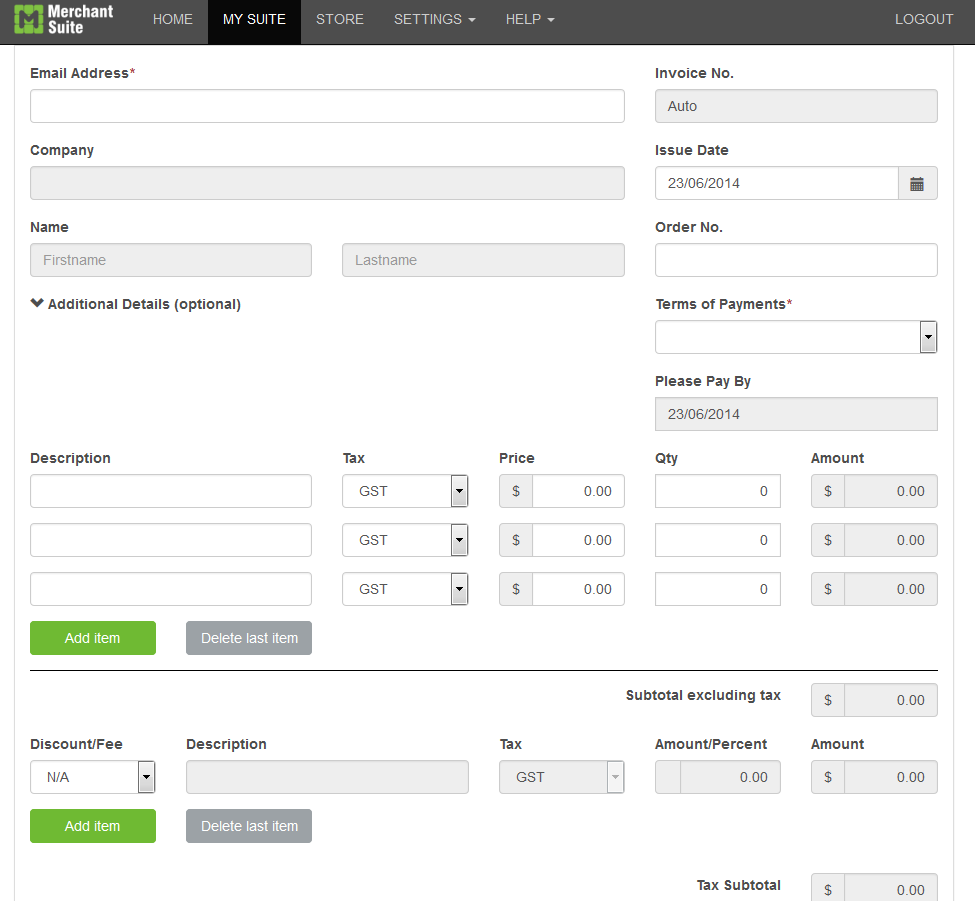The image size is (975, 901).
Task: Open the third item's GST tax dropdown
Action: pos(405,589)
